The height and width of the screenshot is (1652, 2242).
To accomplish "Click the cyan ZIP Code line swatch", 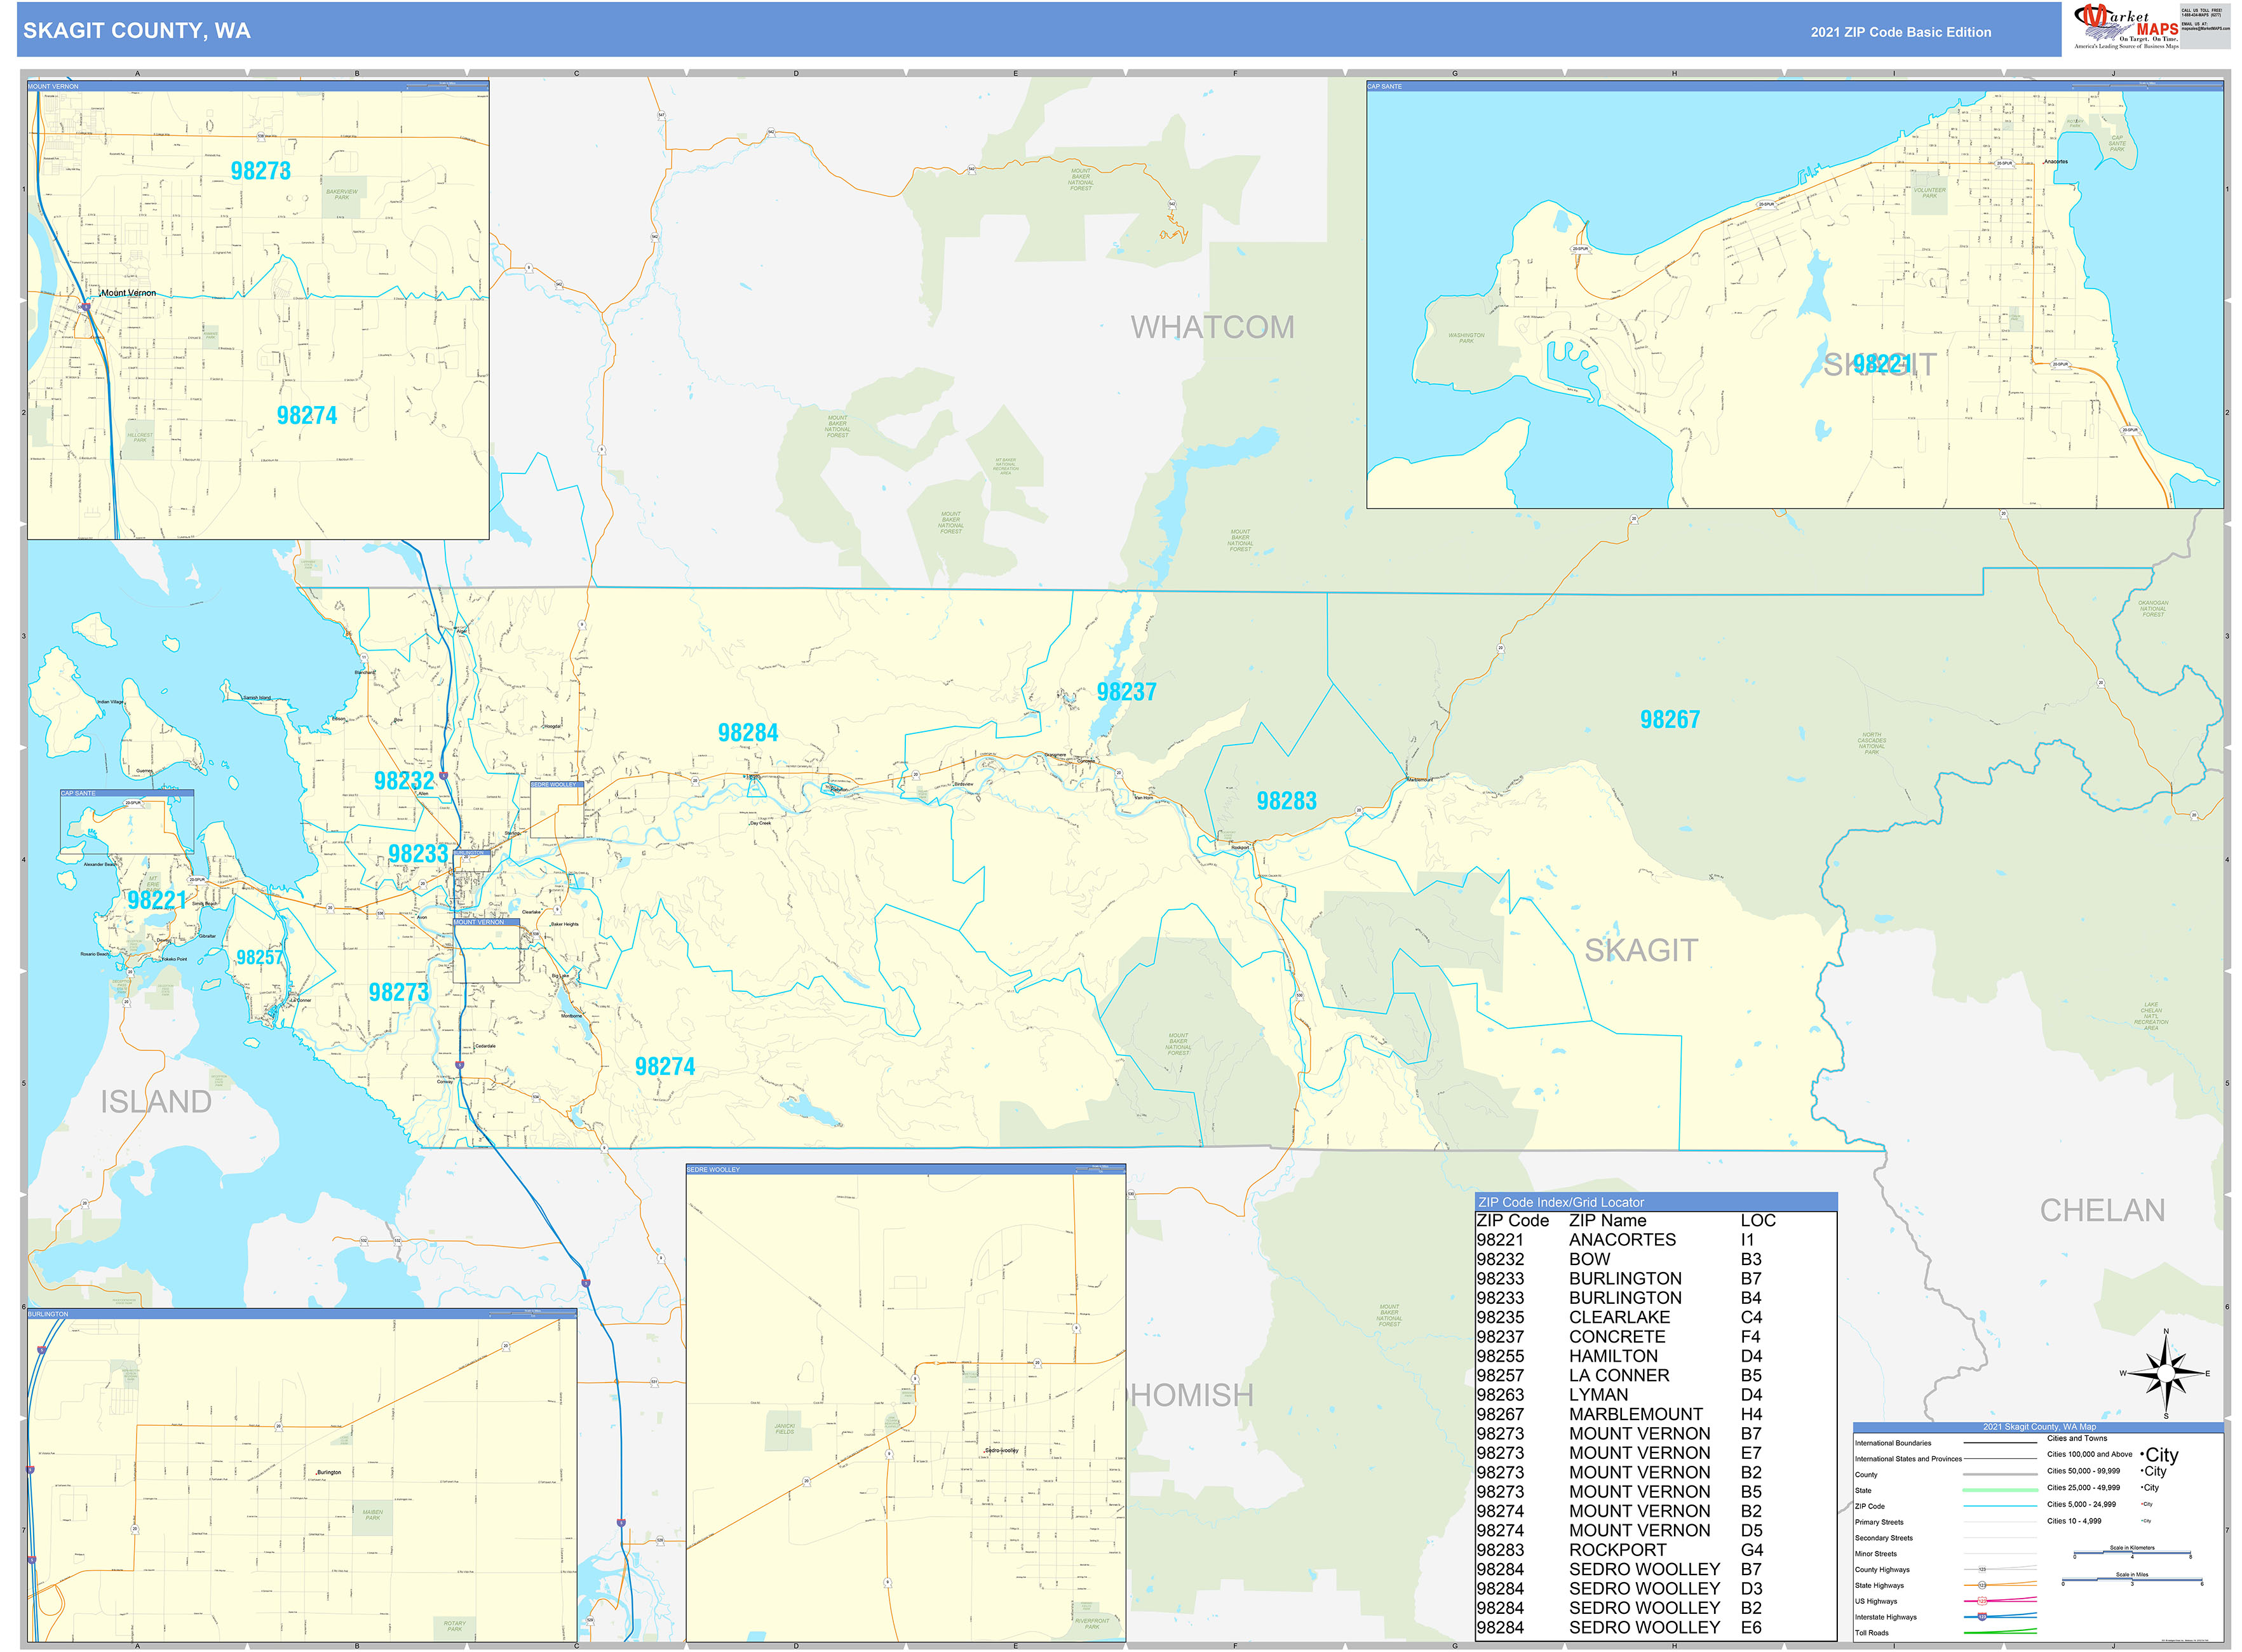I will click(x=1999, y=1506).
